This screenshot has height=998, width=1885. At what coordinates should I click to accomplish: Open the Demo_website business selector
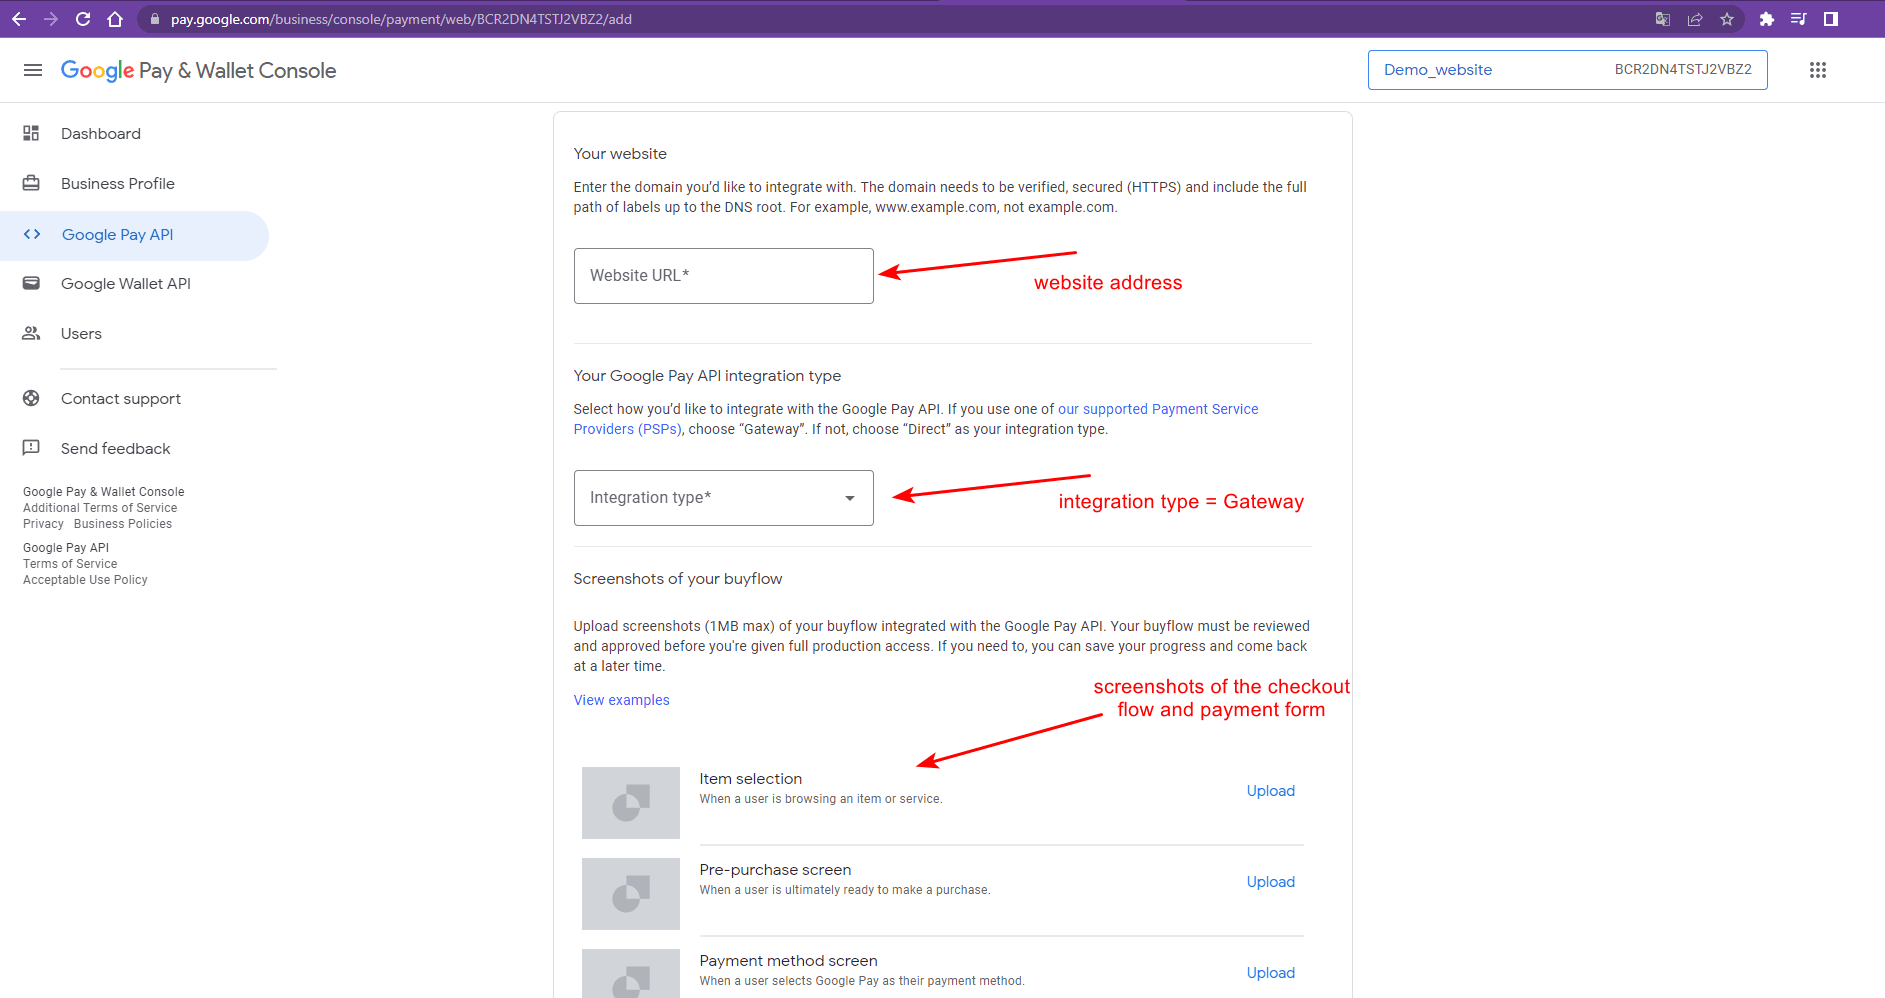(1566, 70)
